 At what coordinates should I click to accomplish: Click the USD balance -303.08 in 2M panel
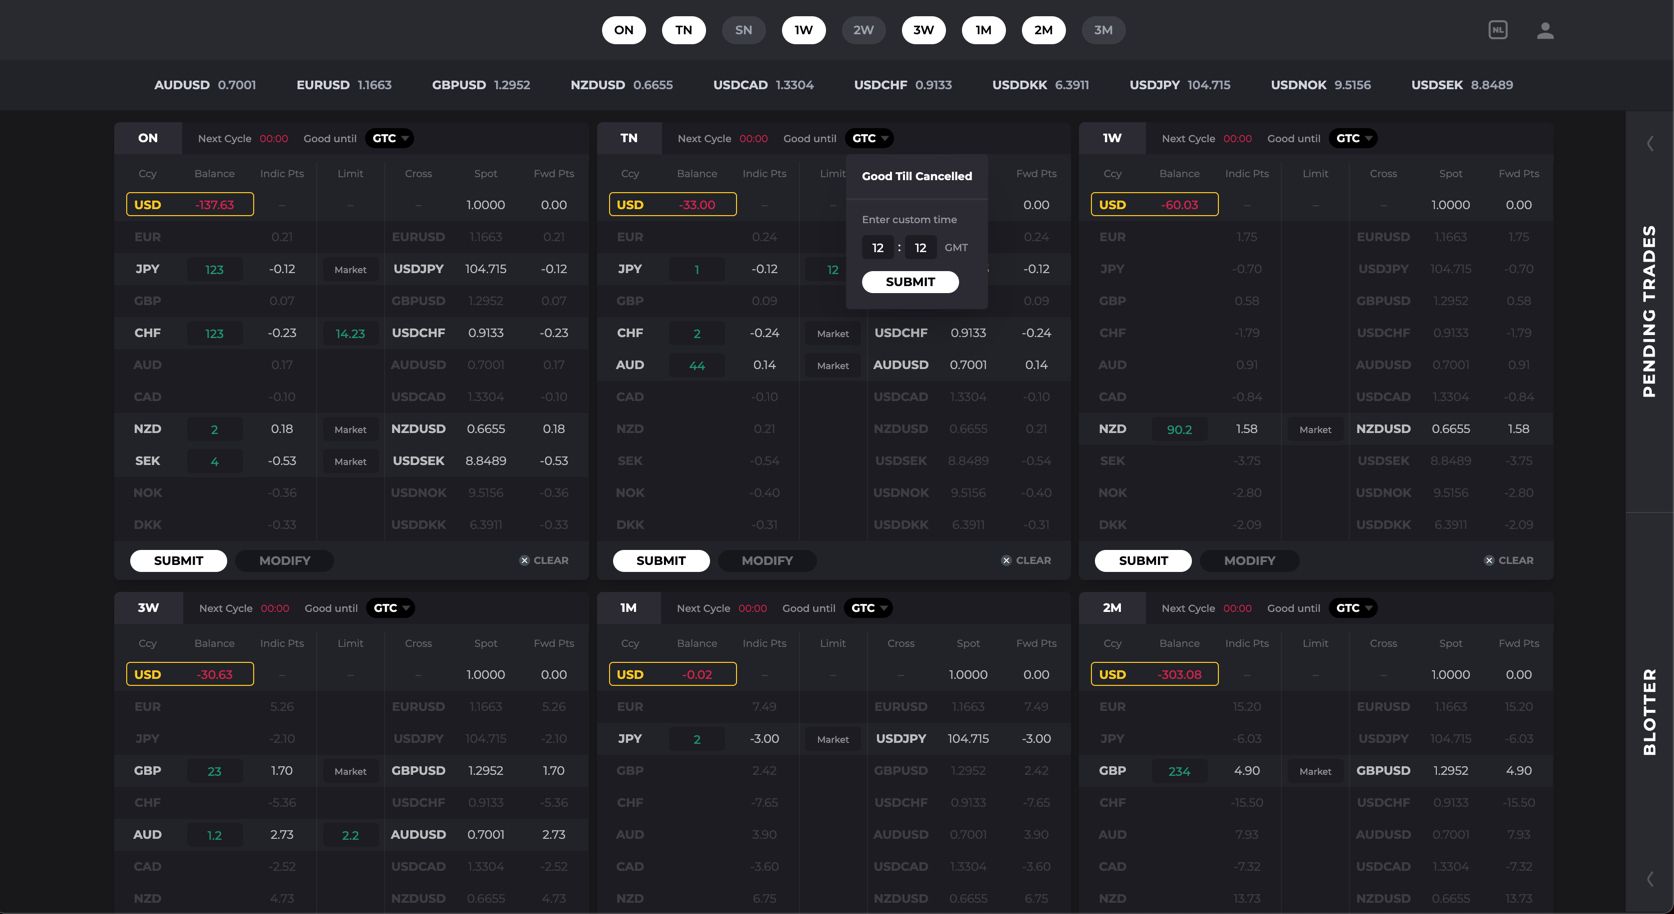click(1180, 675)
